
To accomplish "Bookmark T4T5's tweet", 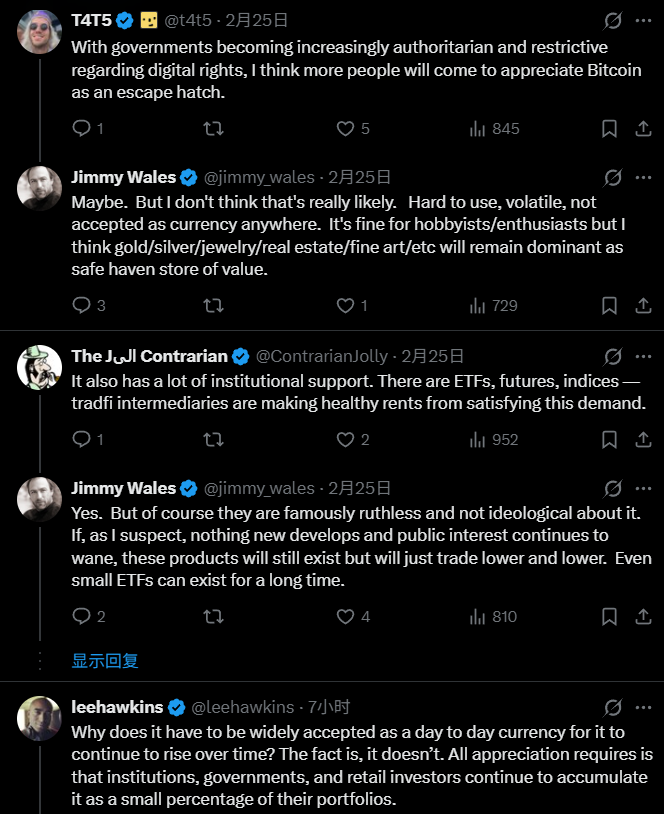I will click(609, 128).
